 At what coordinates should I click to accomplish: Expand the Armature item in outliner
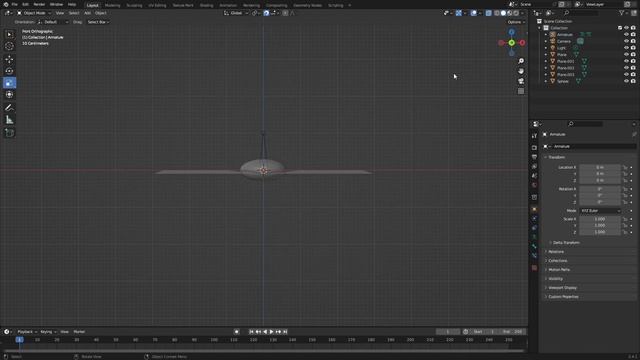pos(546,35)
